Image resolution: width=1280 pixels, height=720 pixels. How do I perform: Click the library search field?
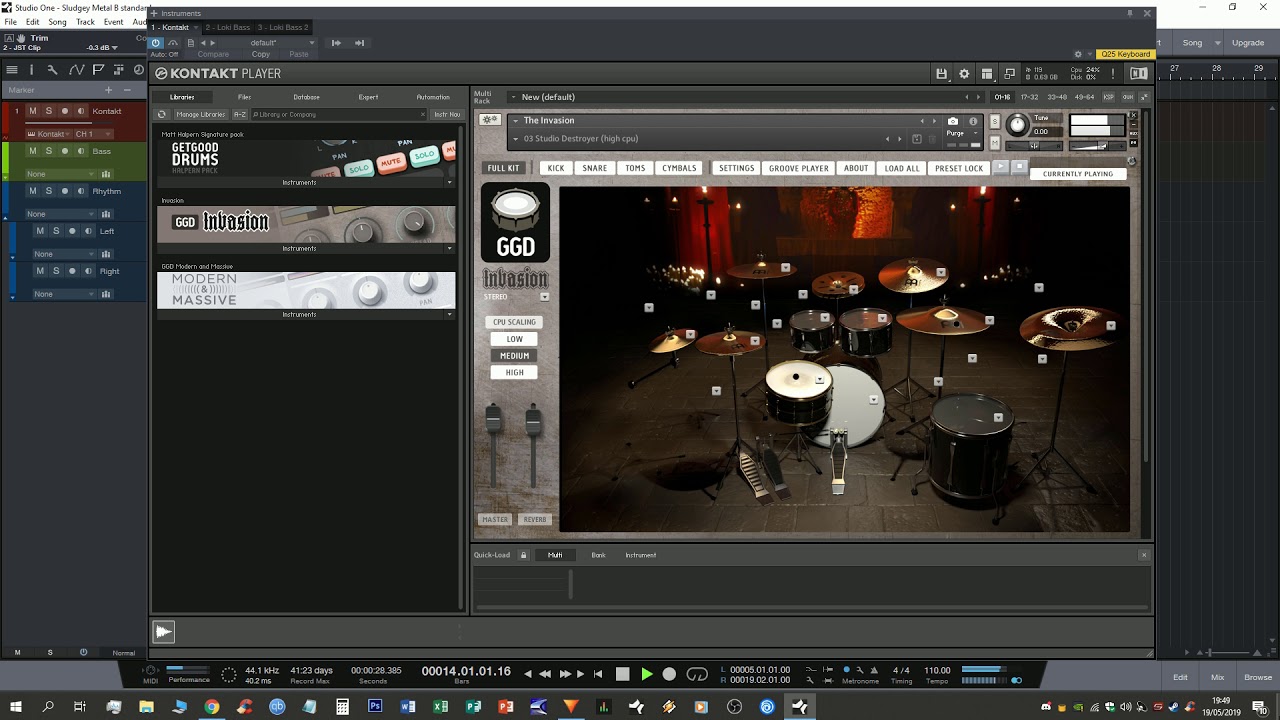(337, 114)
